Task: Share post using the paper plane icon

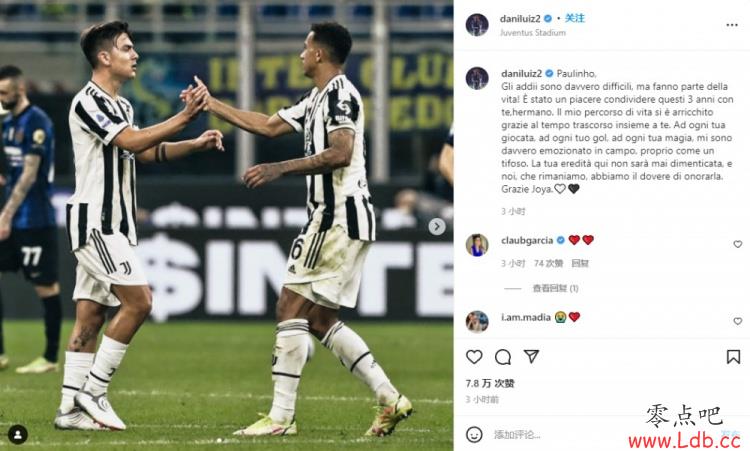Action: [531, 356]
